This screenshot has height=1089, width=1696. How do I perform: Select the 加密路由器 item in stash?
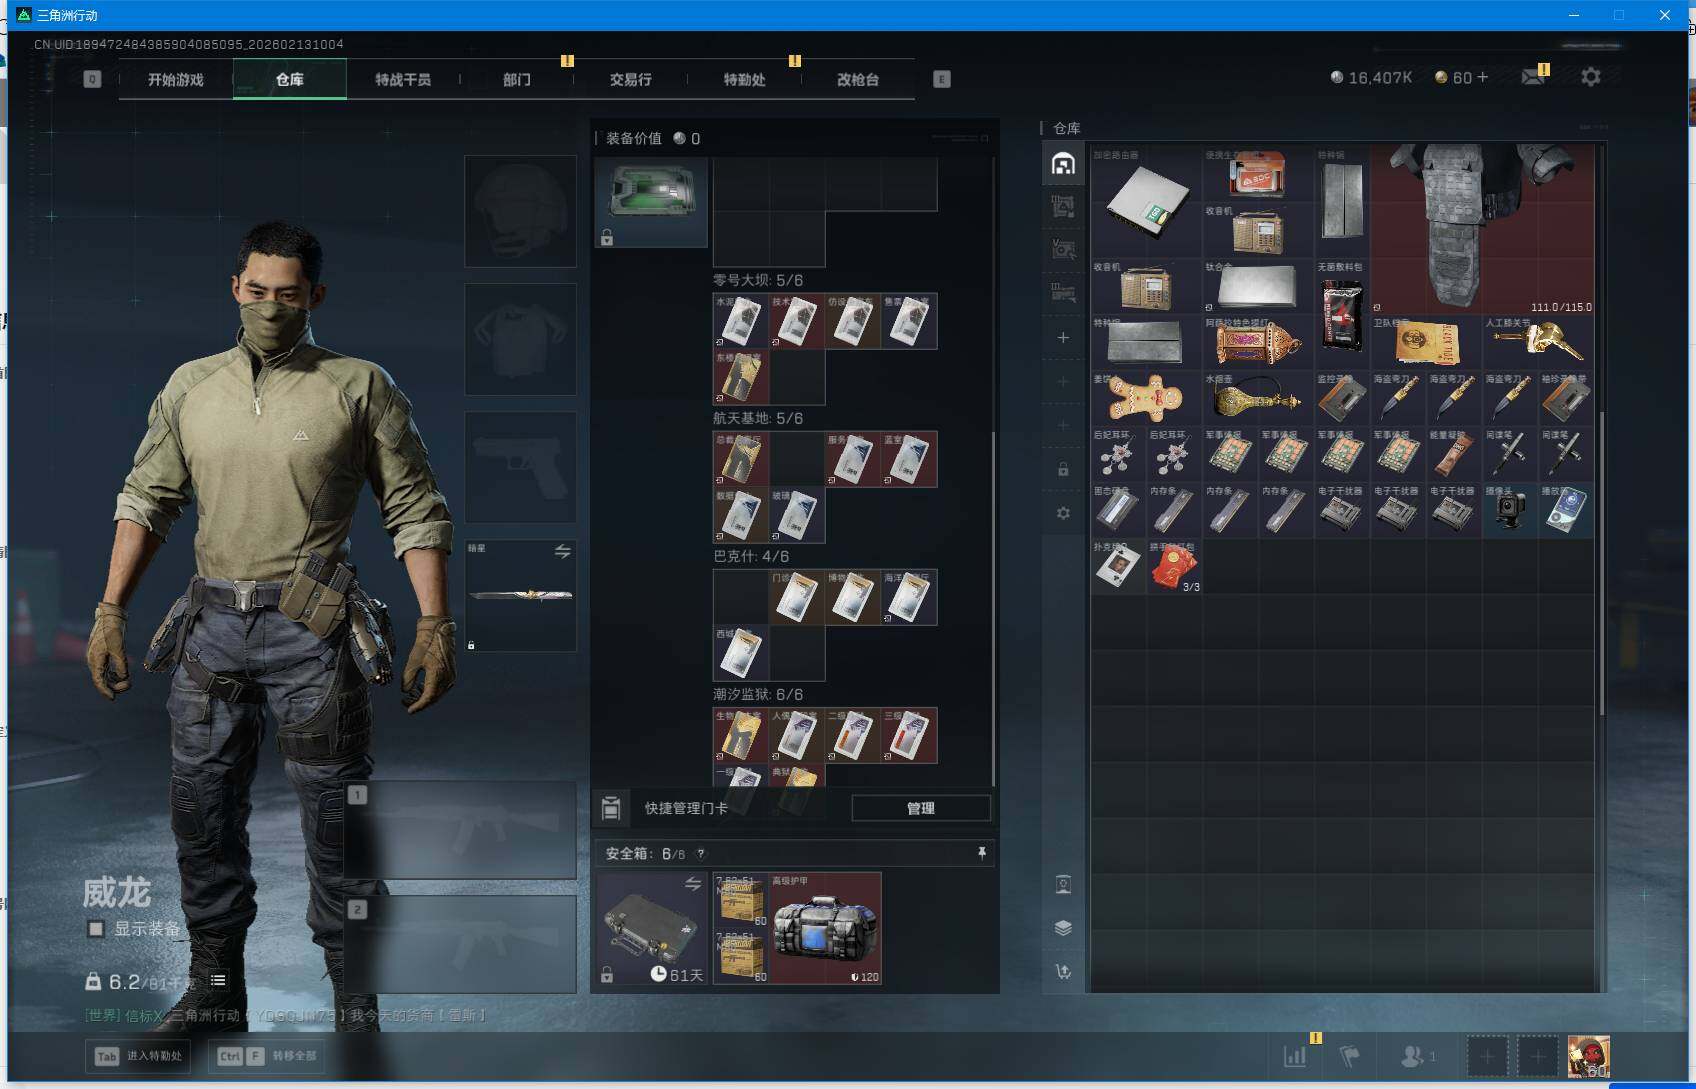1146,201
